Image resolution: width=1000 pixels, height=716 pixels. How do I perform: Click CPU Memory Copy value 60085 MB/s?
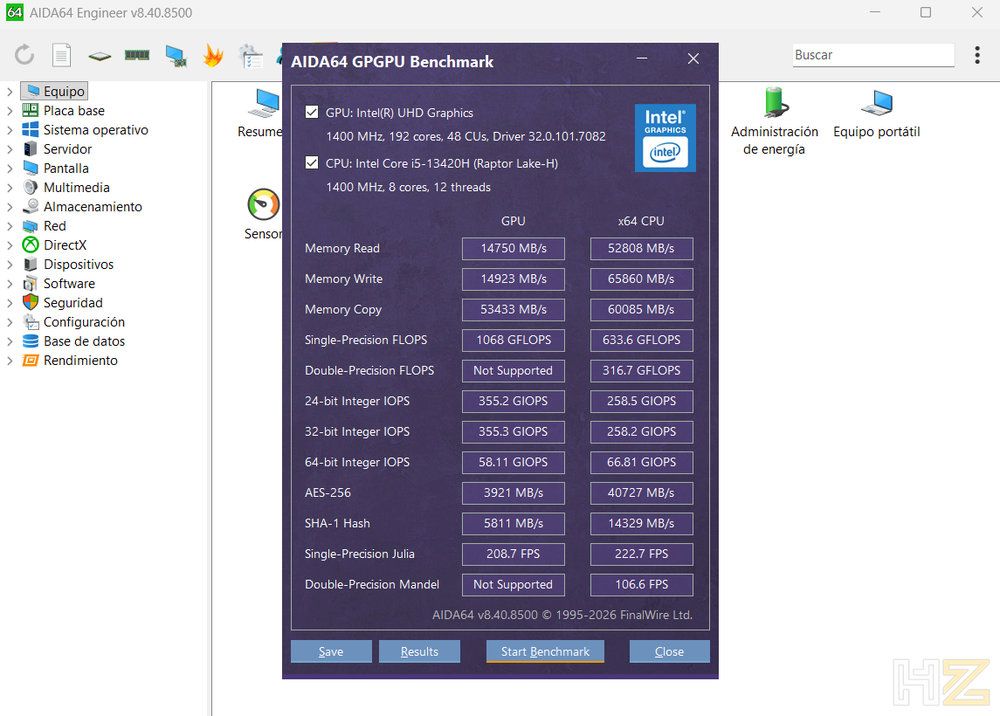(x=642, y=309)
